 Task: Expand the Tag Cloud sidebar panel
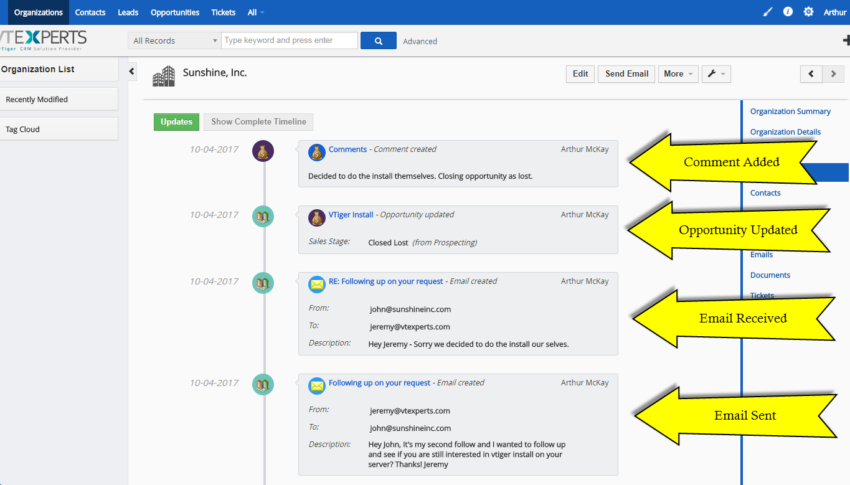tap(59, 129)
